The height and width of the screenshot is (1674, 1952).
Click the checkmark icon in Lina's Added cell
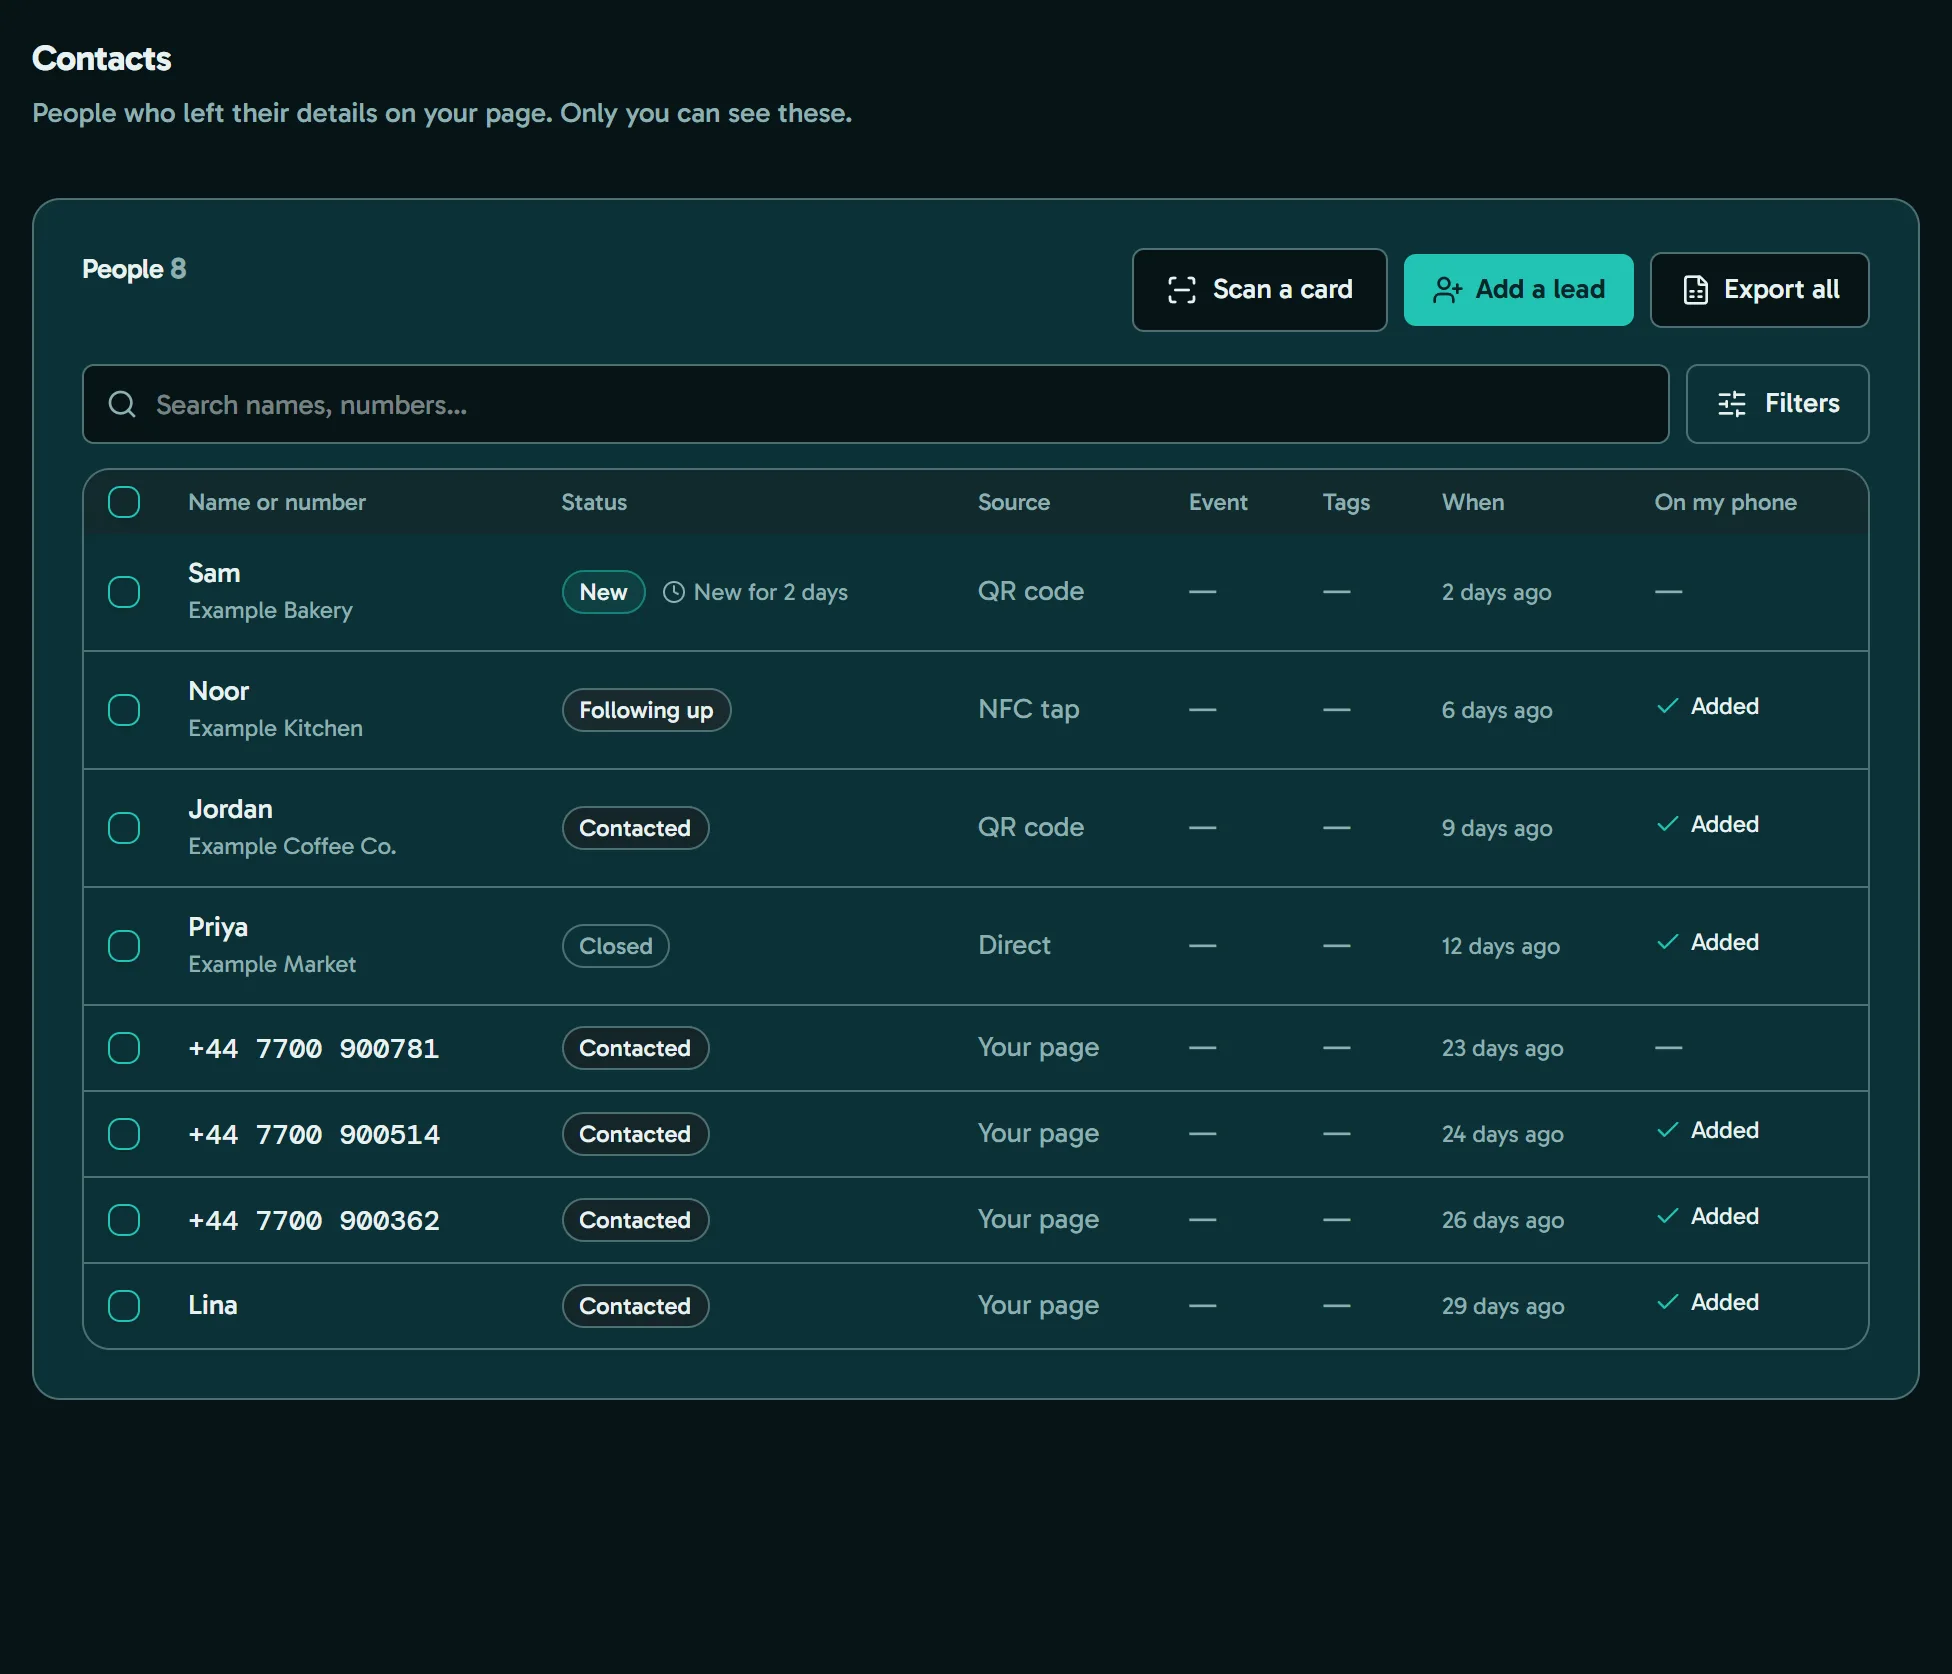[x=1667, y=1302]
